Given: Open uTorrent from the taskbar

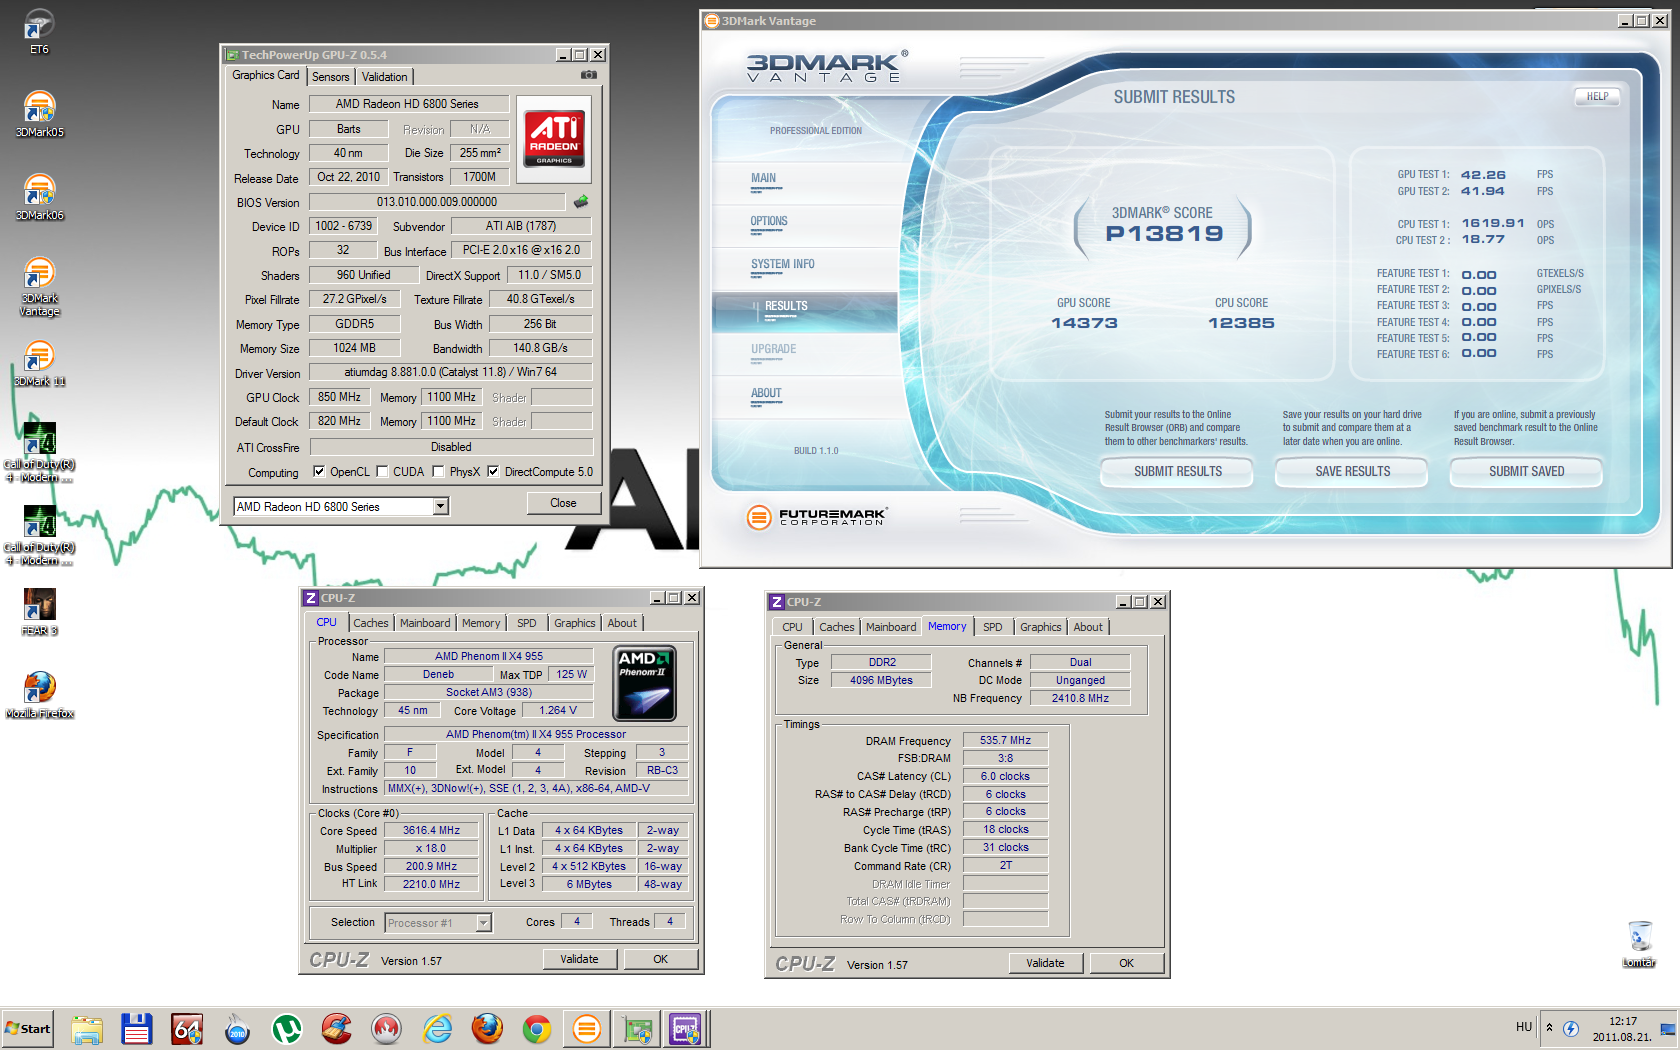Looking at the screenshot, I should (287, 1029).
